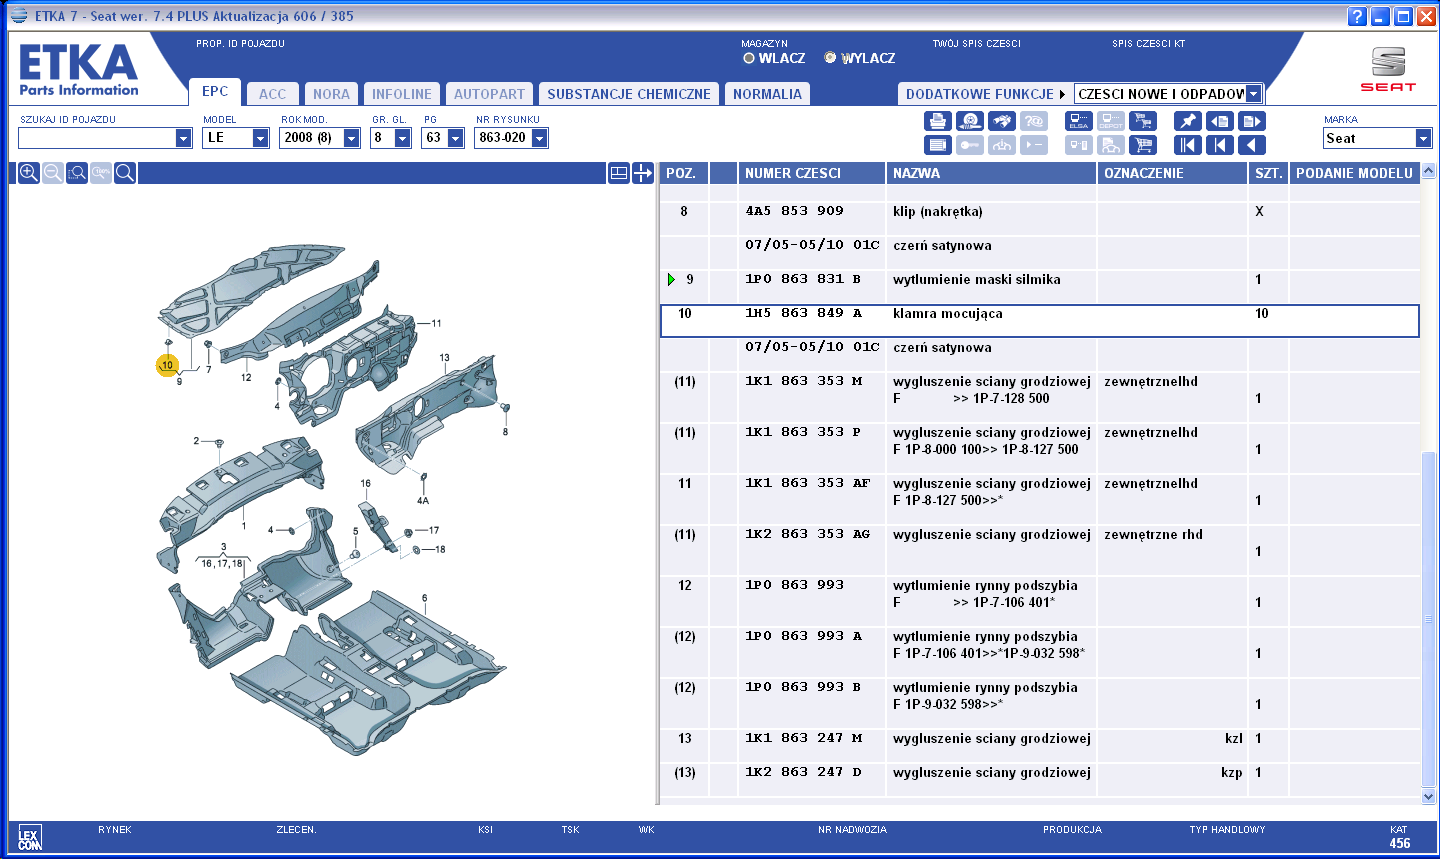The width and height of the screenshot is (1440, 859).
Task: Click position 10 marker in the illustration
Action: tap(167, 365)
